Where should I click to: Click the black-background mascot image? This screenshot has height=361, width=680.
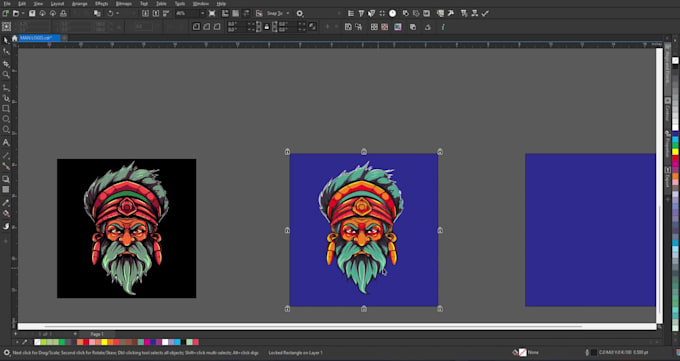pos(126,228)
